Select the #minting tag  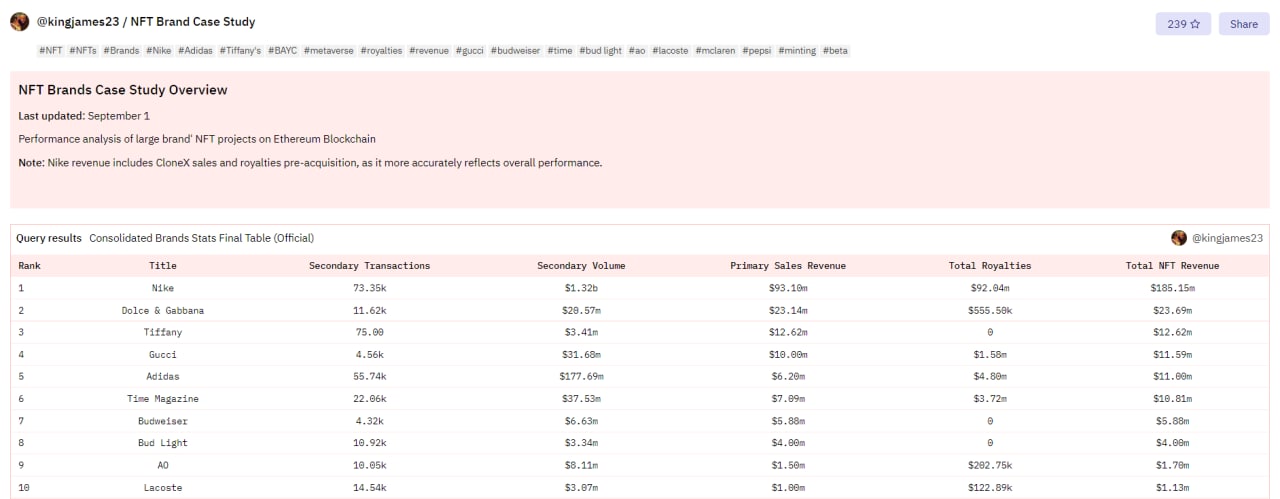(x=797, y=50)
